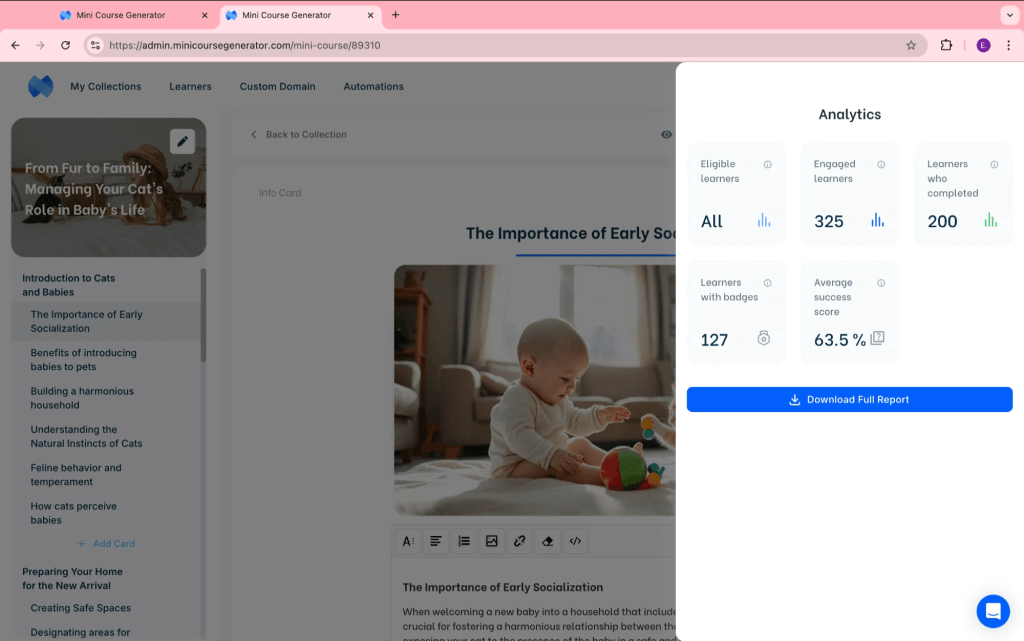Click the link icon in editor toolbar

[519, 541]
